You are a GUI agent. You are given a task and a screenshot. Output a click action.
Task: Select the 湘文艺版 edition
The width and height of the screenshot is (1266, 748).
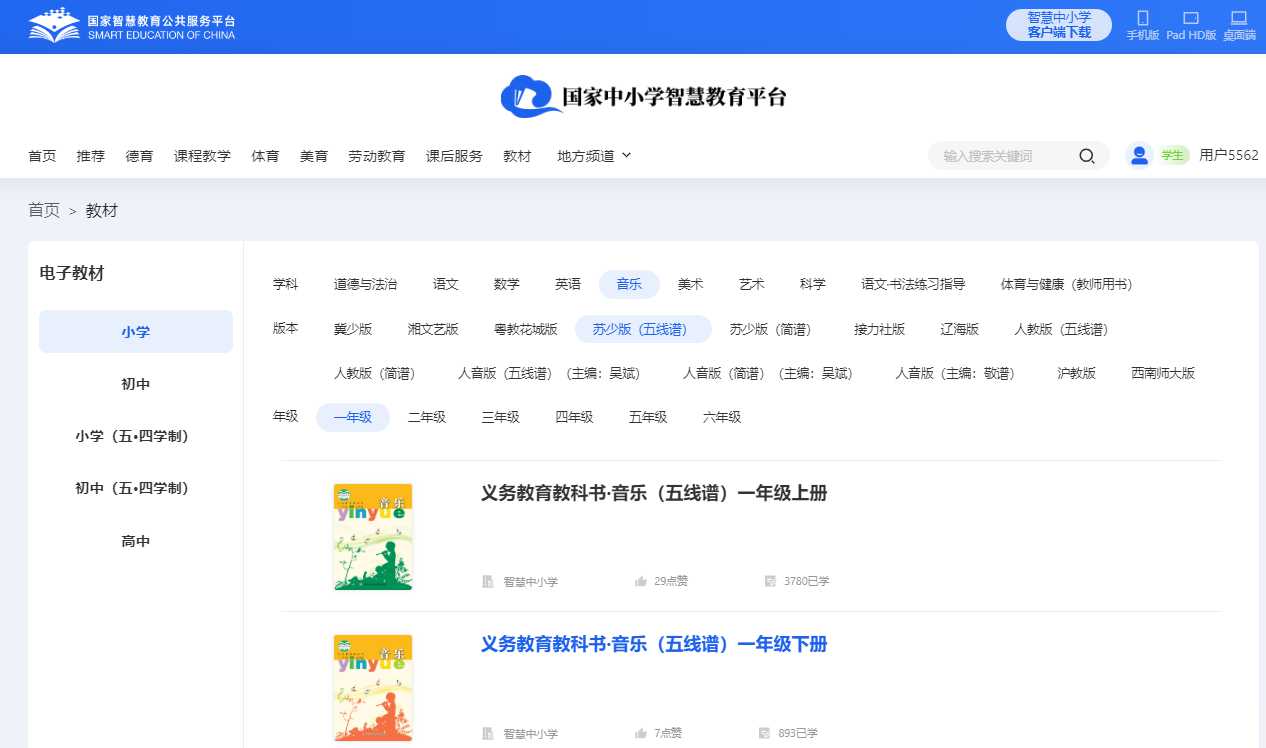click(x=433, y=329)
